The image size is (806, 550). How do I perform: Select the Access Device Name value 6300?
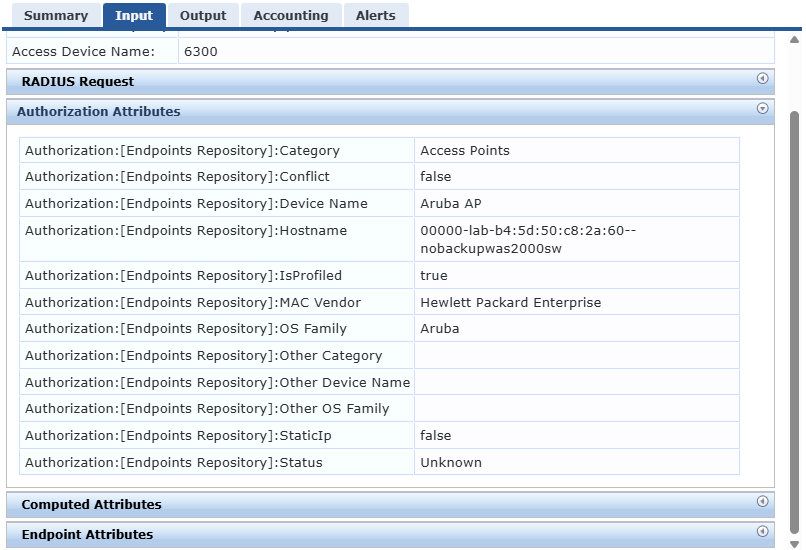(200, 52)
